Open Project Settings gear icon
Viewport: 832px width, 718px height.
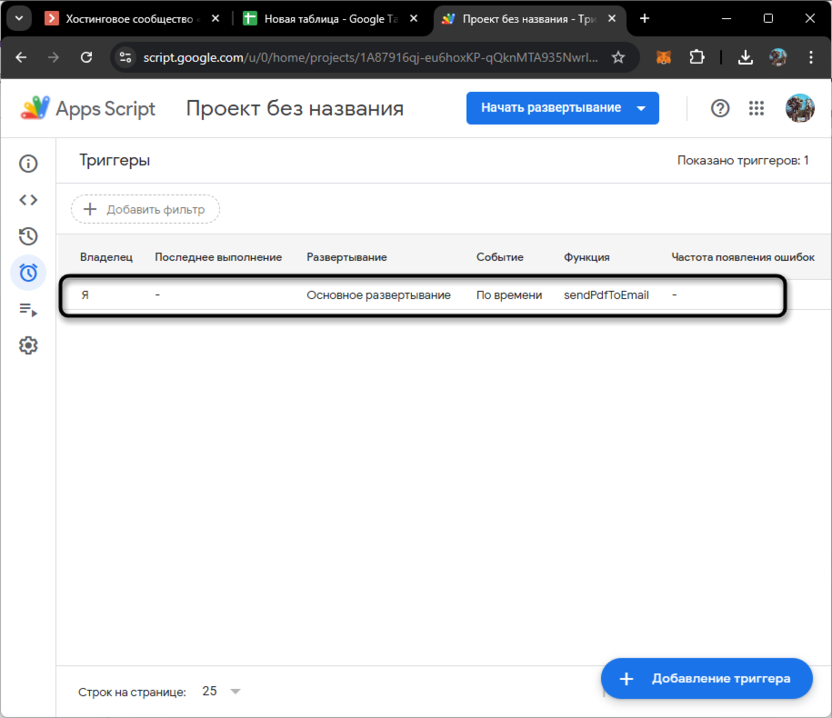click(x=28, y=345)
